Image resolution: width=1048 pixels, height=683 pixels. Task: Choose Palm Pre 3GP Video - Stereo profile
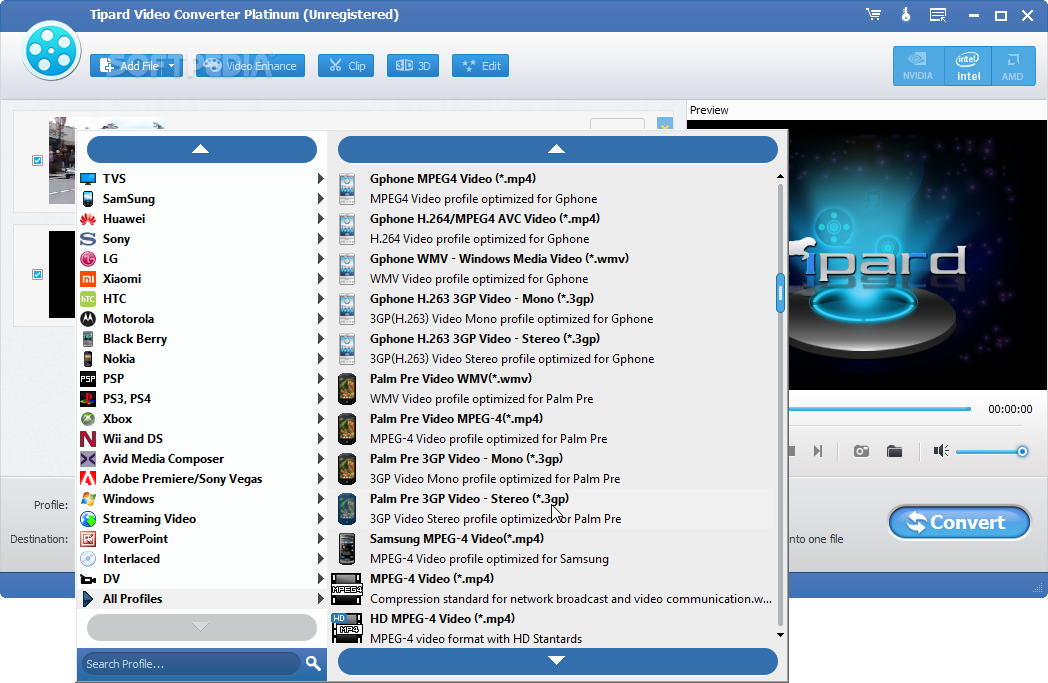coord(551,509)
